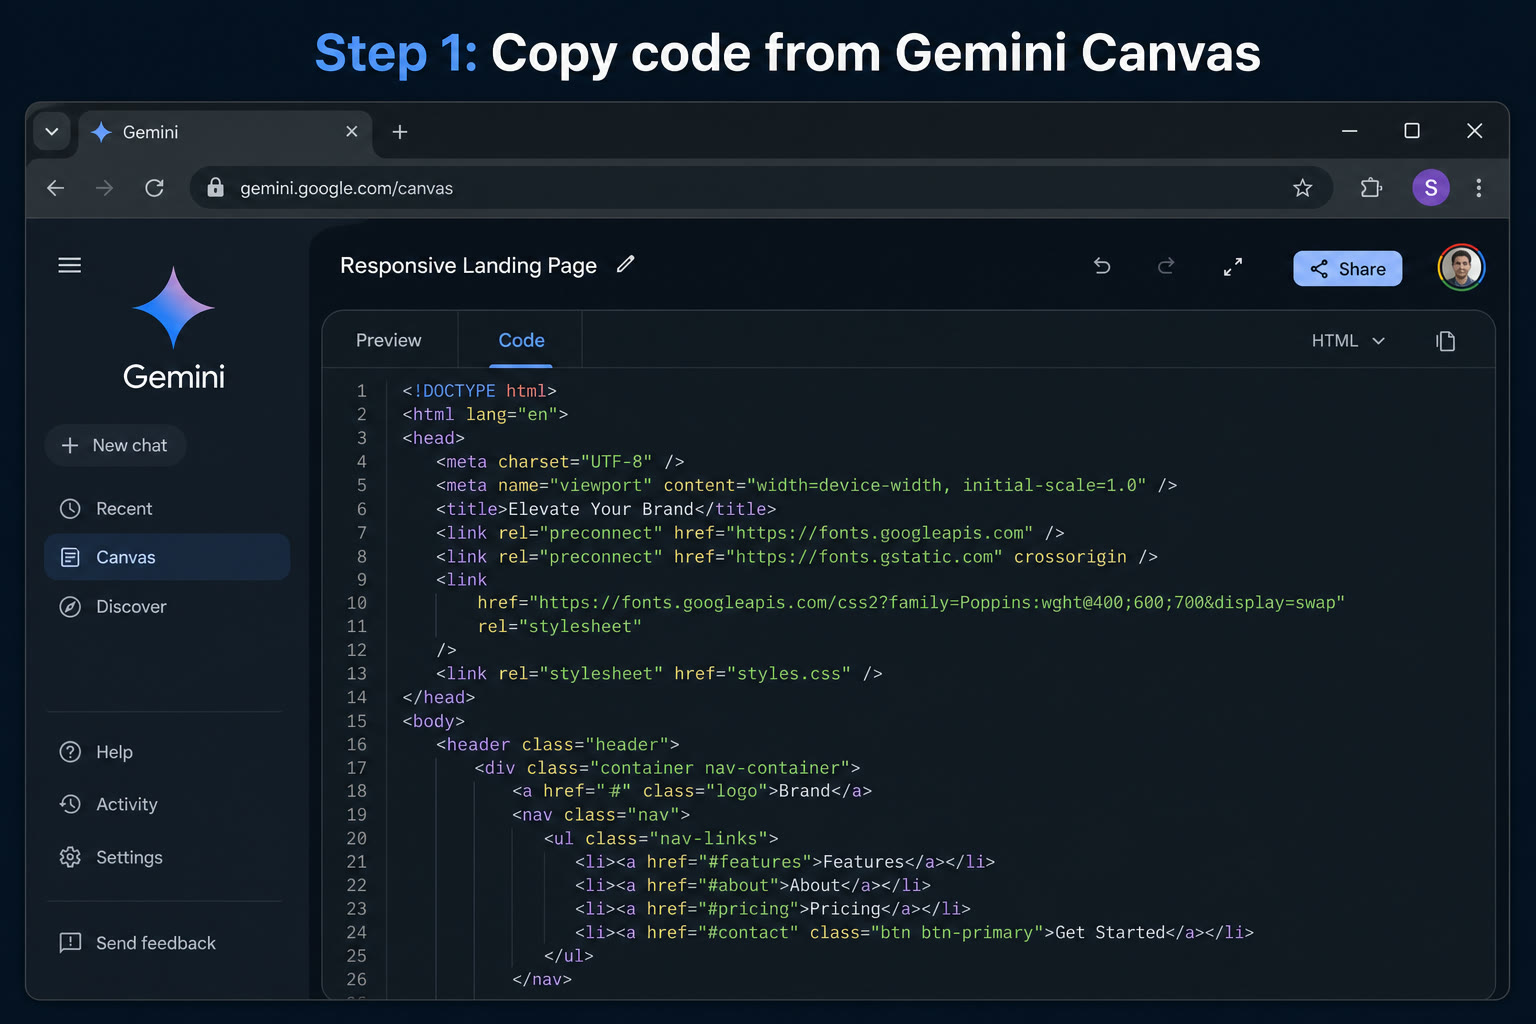This screenshot has width=1536, height=1024.
Task: View site information lock icon
Action: pyautogui.click(x=215, y=187)
